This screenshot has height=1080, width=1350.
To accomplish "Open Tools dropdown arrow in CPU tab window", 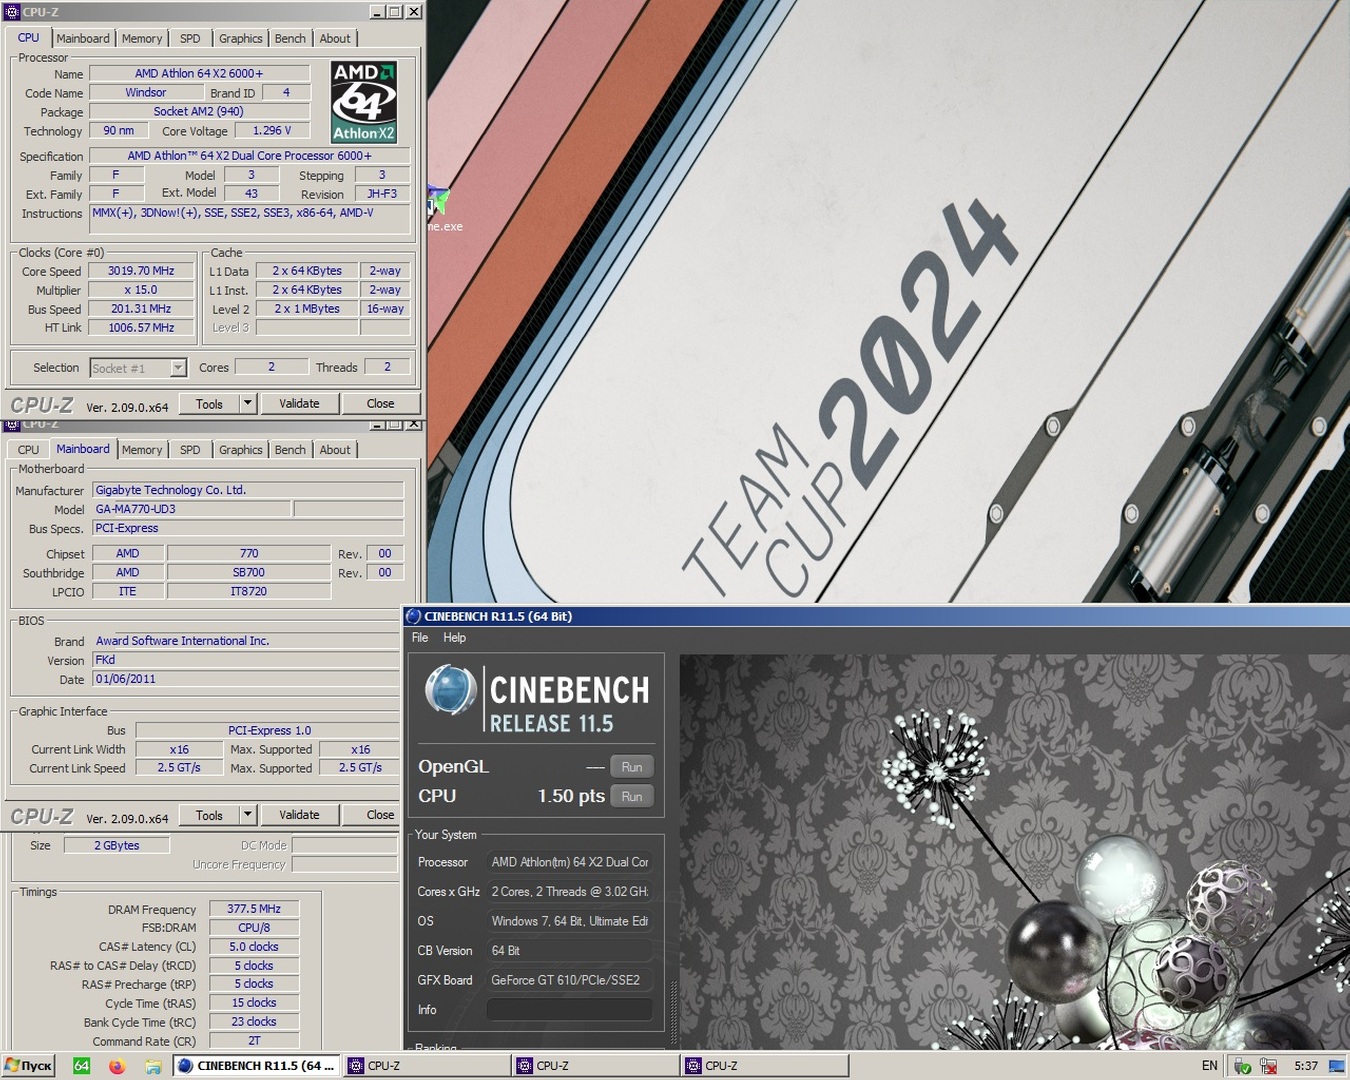I will click(248, 404).
